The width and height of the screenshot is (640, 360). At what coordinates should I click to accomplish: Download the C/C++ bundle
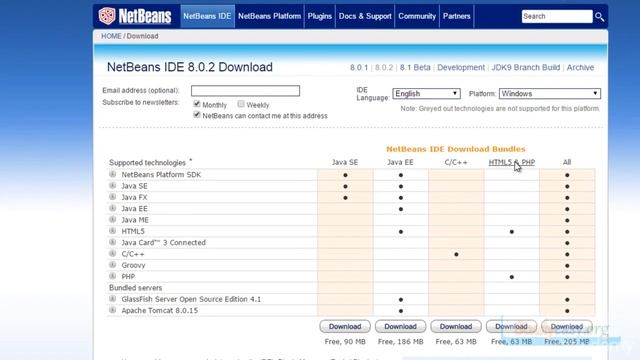tap(456, 327)
